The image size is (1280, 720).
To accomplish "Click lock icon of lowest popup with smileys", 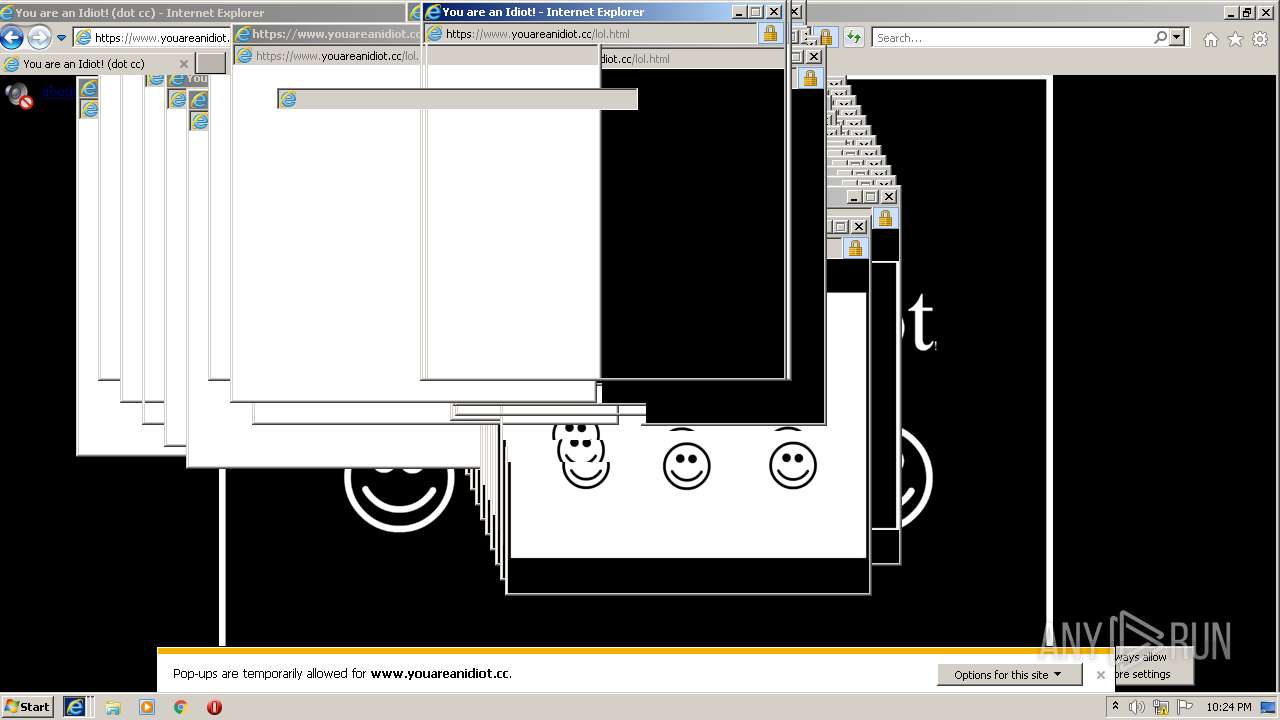I will coord(855,248).
